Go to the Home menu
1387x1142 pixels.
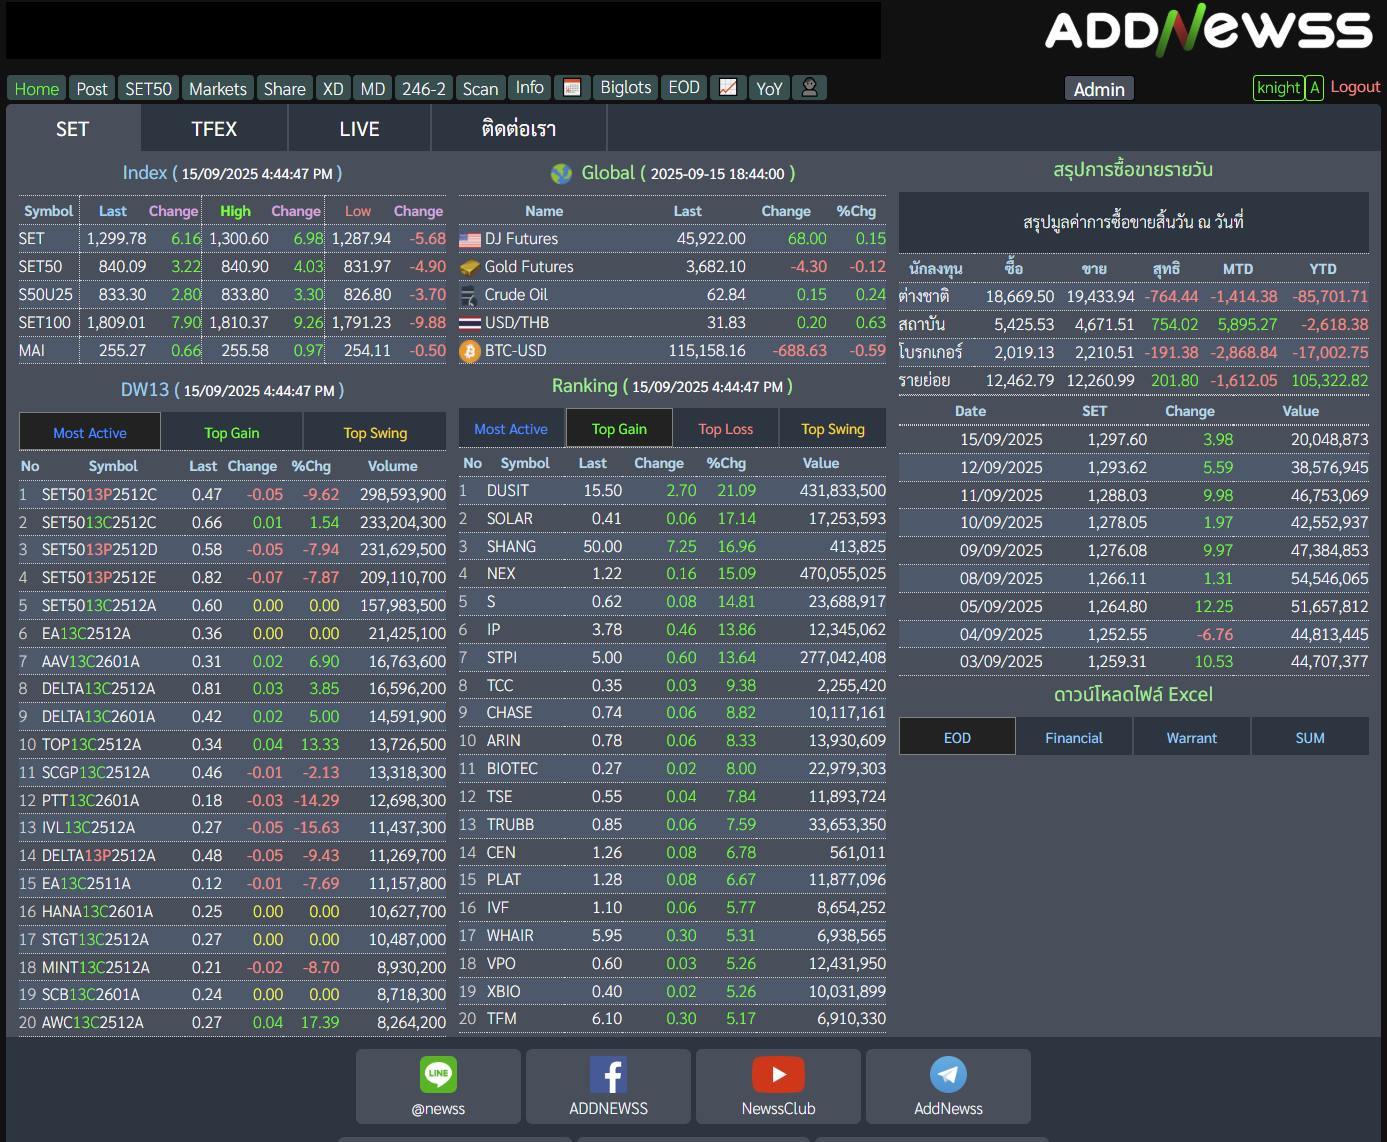(36, 88)
